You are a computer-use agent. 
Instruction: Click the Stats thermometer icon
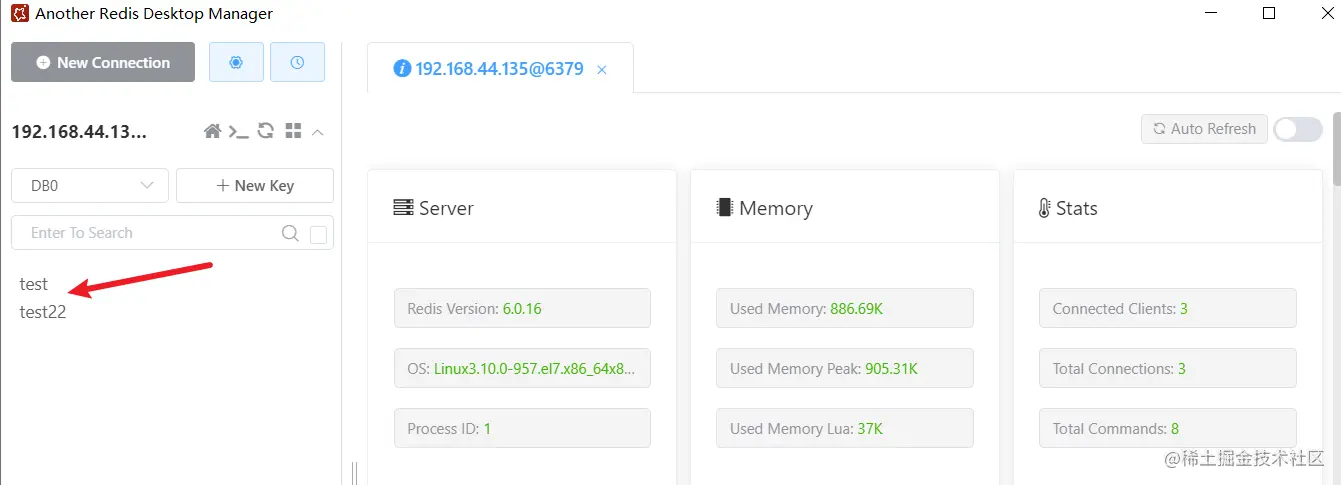coord(1045,208)
